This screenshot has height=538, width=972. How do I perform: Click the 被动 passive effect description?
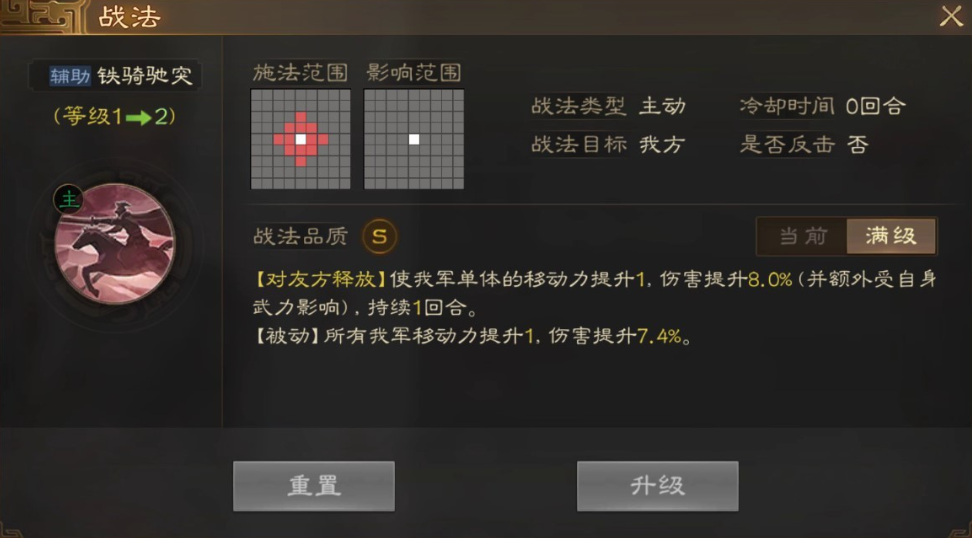tap(473, 337)
